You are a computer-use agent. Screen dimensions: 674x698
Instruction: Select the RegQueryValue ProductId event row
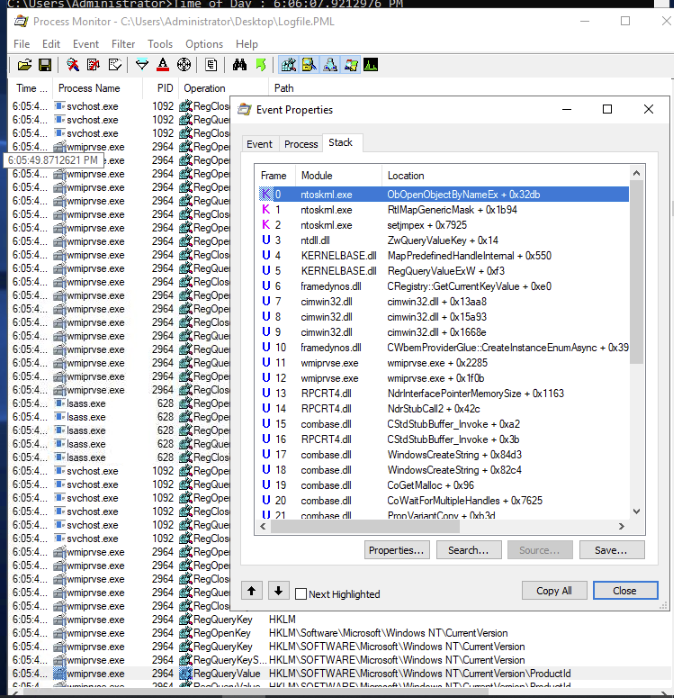pyautogui.click(x=339, y=674)
